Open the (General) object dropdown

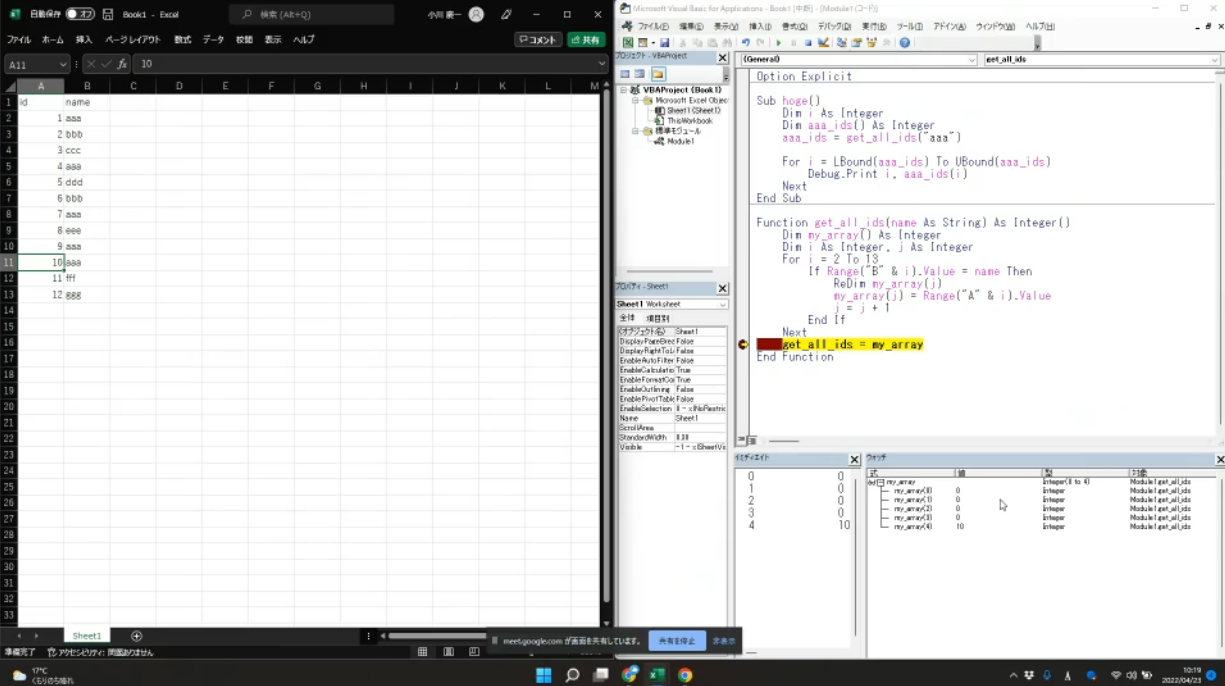pyautogui.click(x=971, y=60)
